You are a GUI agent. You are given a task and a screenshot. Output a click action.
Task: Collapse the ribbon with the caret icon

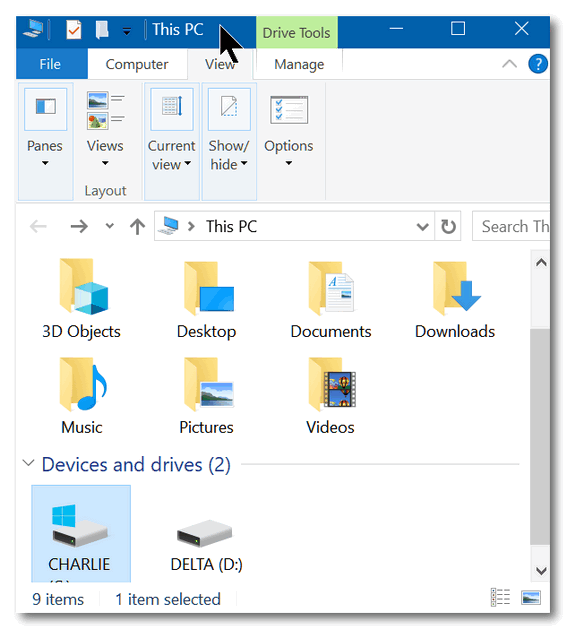point(509,64)
